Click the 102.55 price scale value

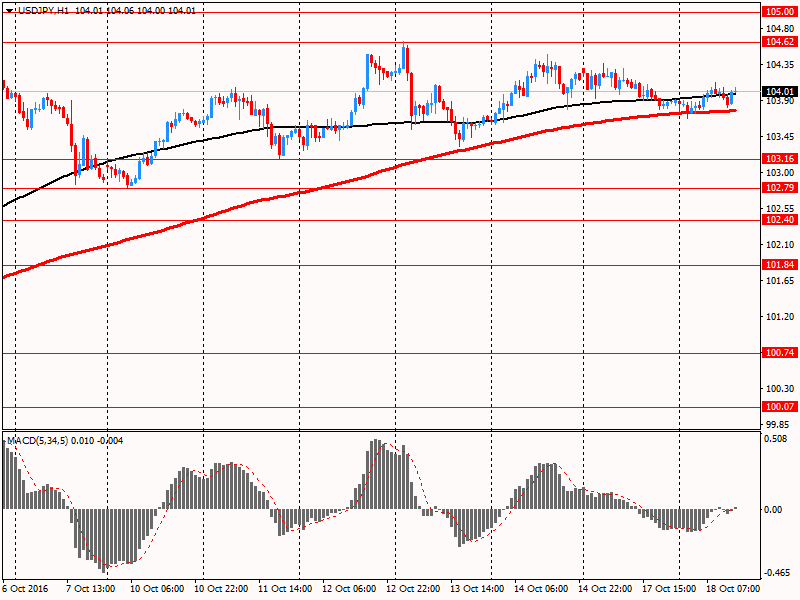[x=780, y=209]
